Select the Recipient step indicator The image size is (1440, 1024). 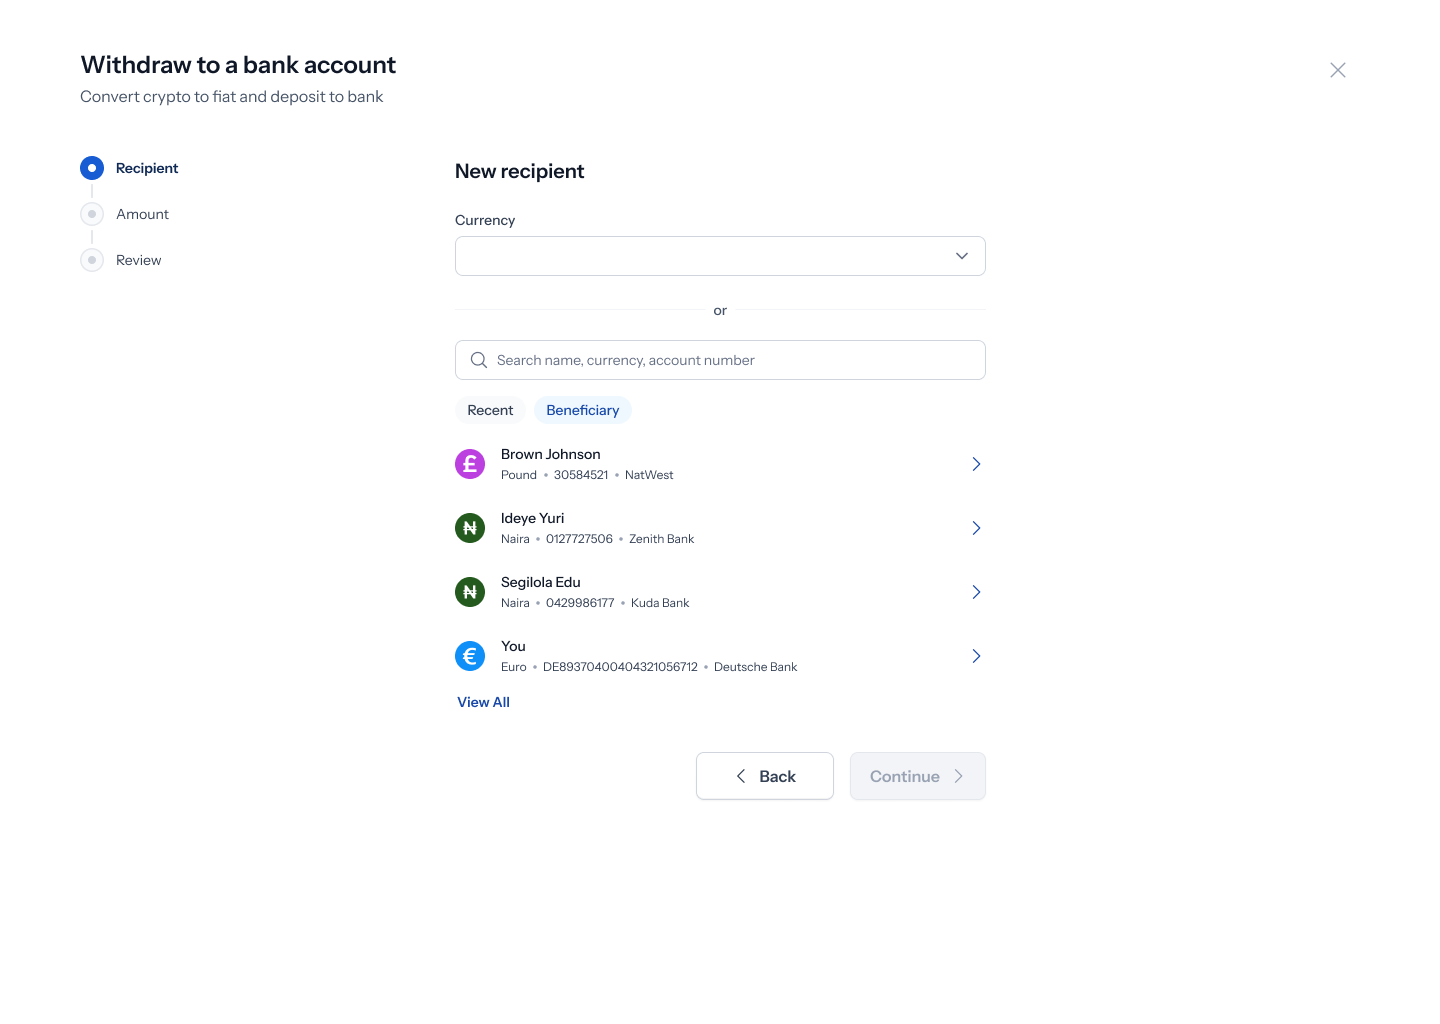pyautogui.click(x=92, y=168)
